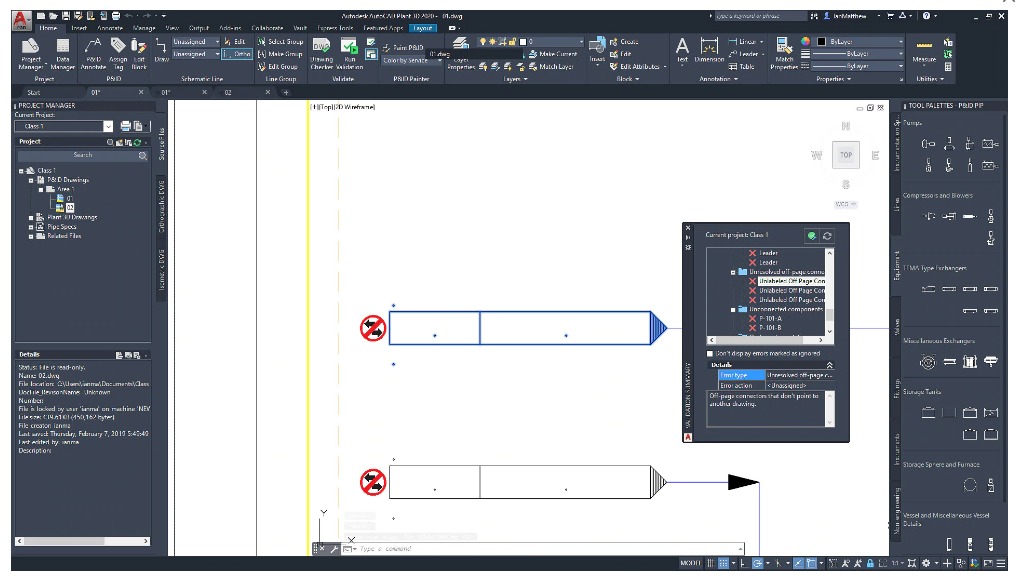
Task: Click the refresh icon in Validation Summary
Action: pos(827,236)
